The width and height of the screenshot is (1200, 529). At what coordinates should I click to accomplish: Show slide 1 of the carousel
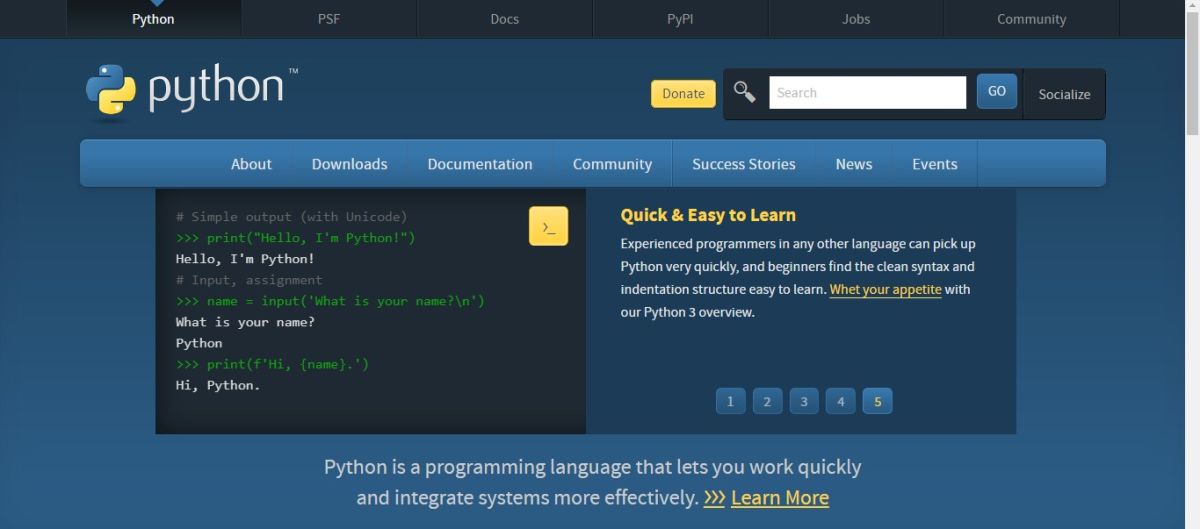tap(730, 401)
